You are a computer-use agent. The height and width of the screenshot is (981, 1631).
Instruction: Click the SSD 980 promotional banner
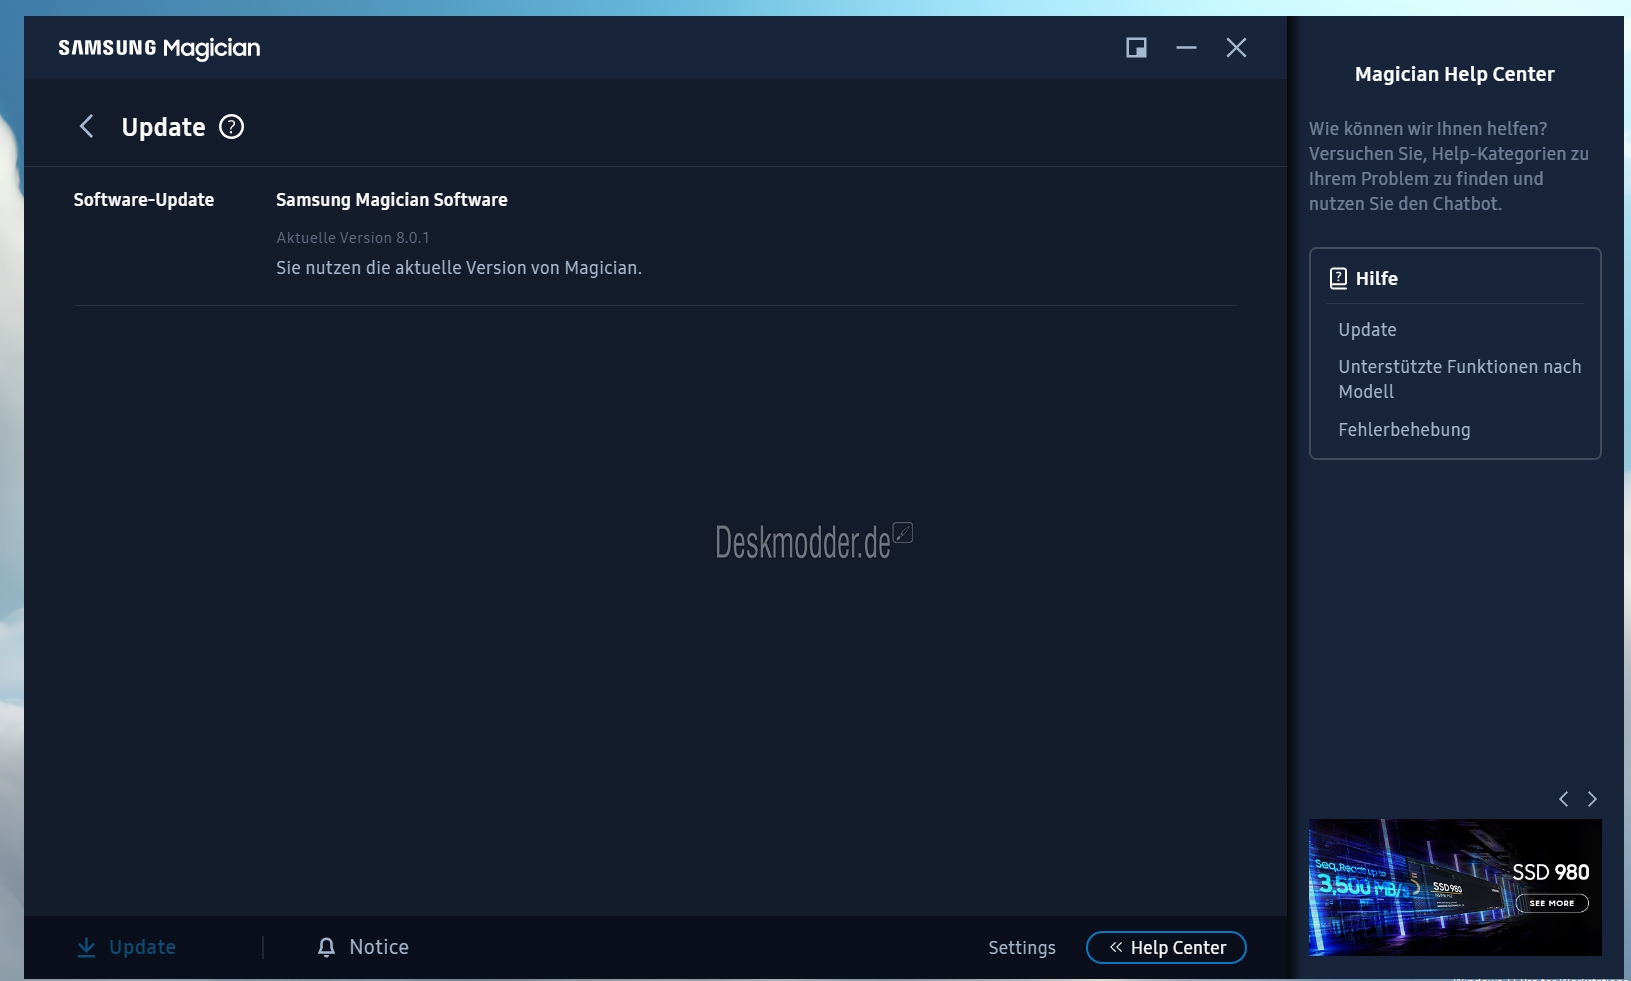(1455, 887)
